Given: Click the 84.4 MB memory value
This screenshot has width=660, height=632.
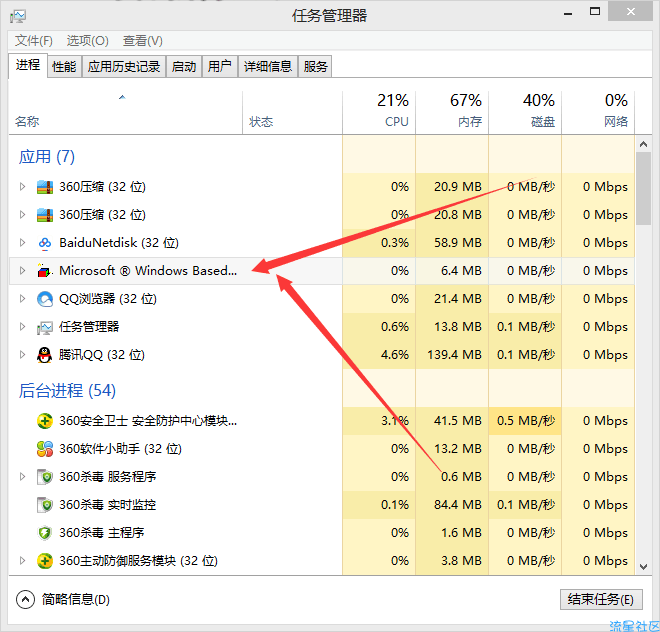Looking at the screenshot, I should pos(458,505).
